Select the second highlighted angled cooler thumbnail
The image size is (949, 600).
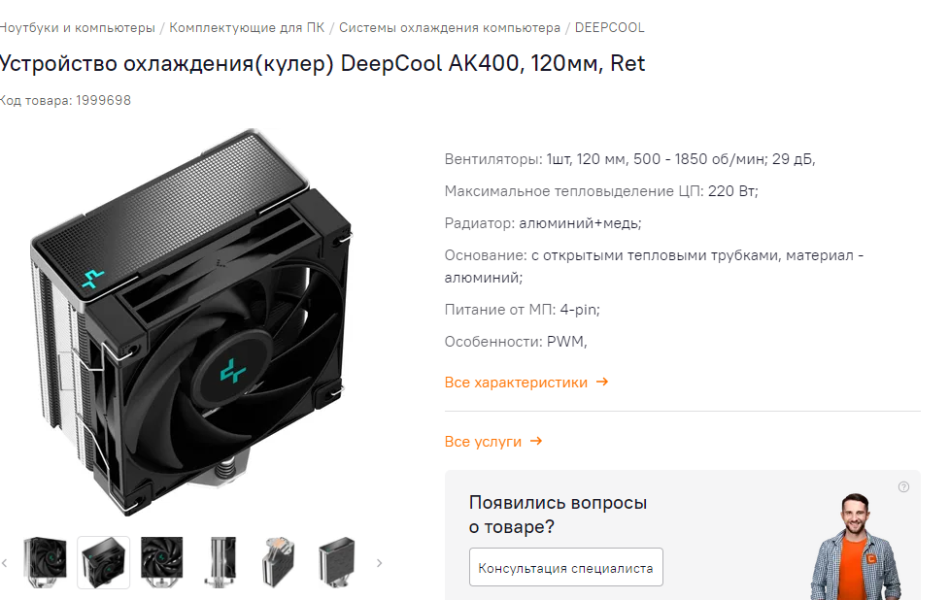[103, 562]
